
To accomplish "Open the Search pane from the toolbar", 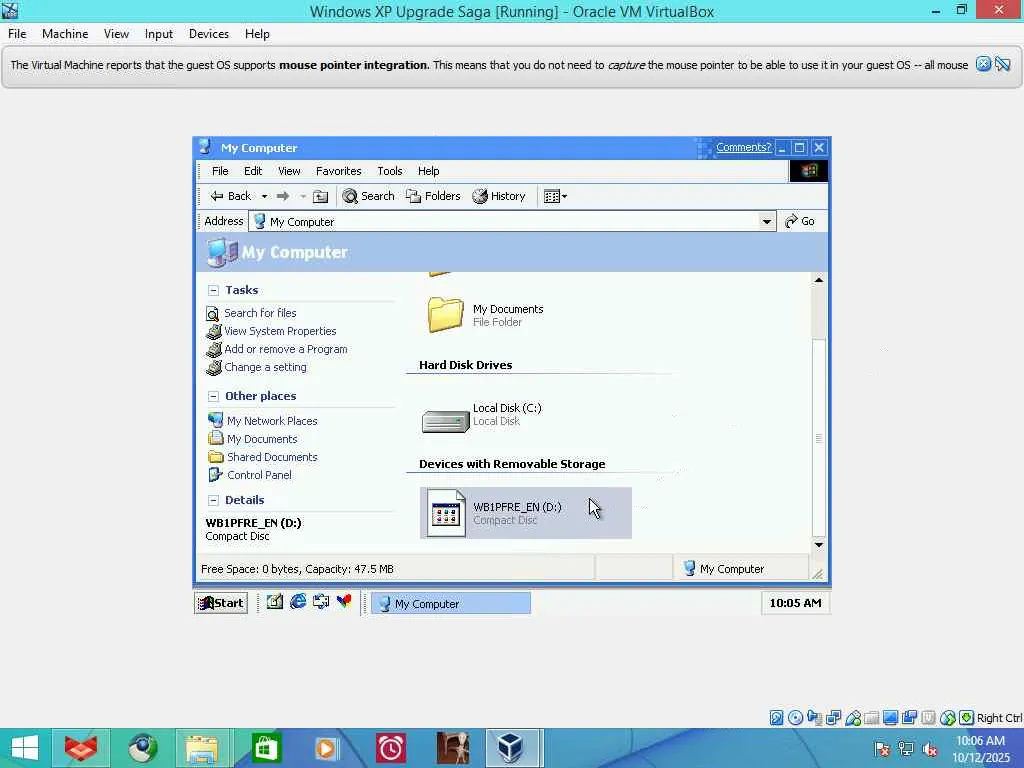I will click(368, 196).
